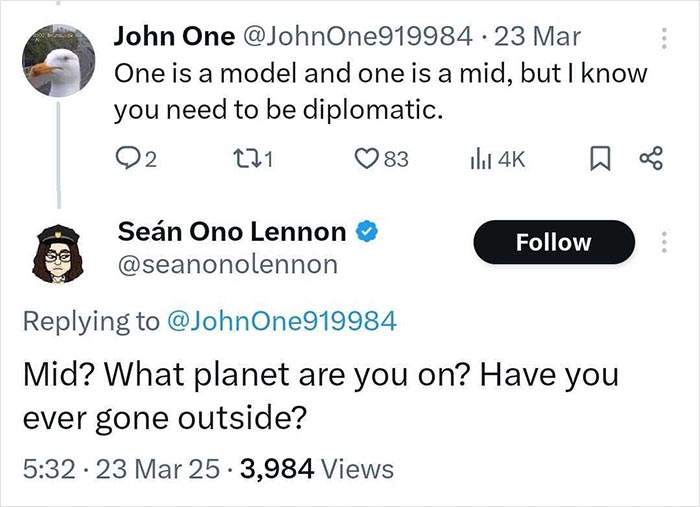Screen dimensions: 700x507
Task: Like John One's tweet with the heart icon
Action: point(366,159)
